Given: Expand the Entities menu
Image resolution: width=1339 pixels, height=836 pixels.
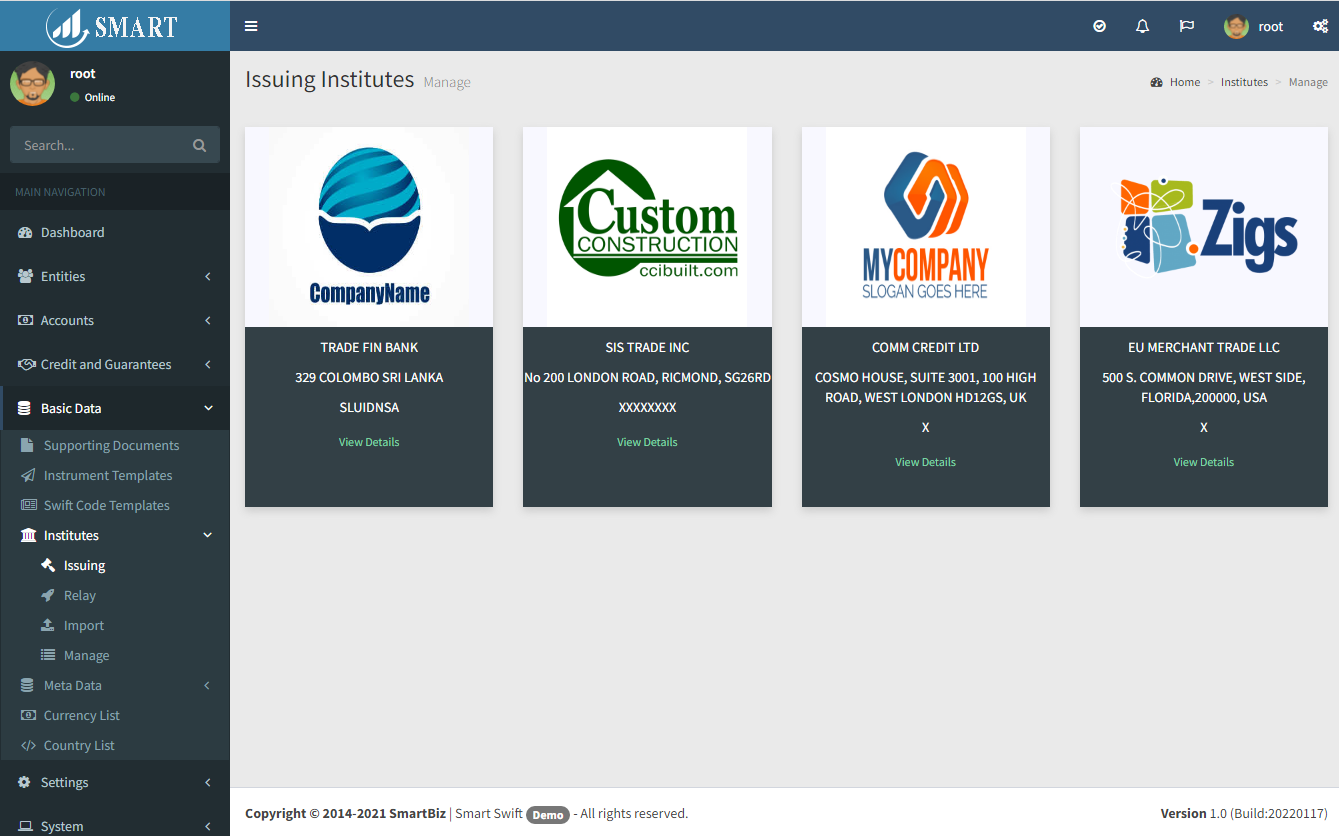Looking at the screenshot, I should 63,276.
